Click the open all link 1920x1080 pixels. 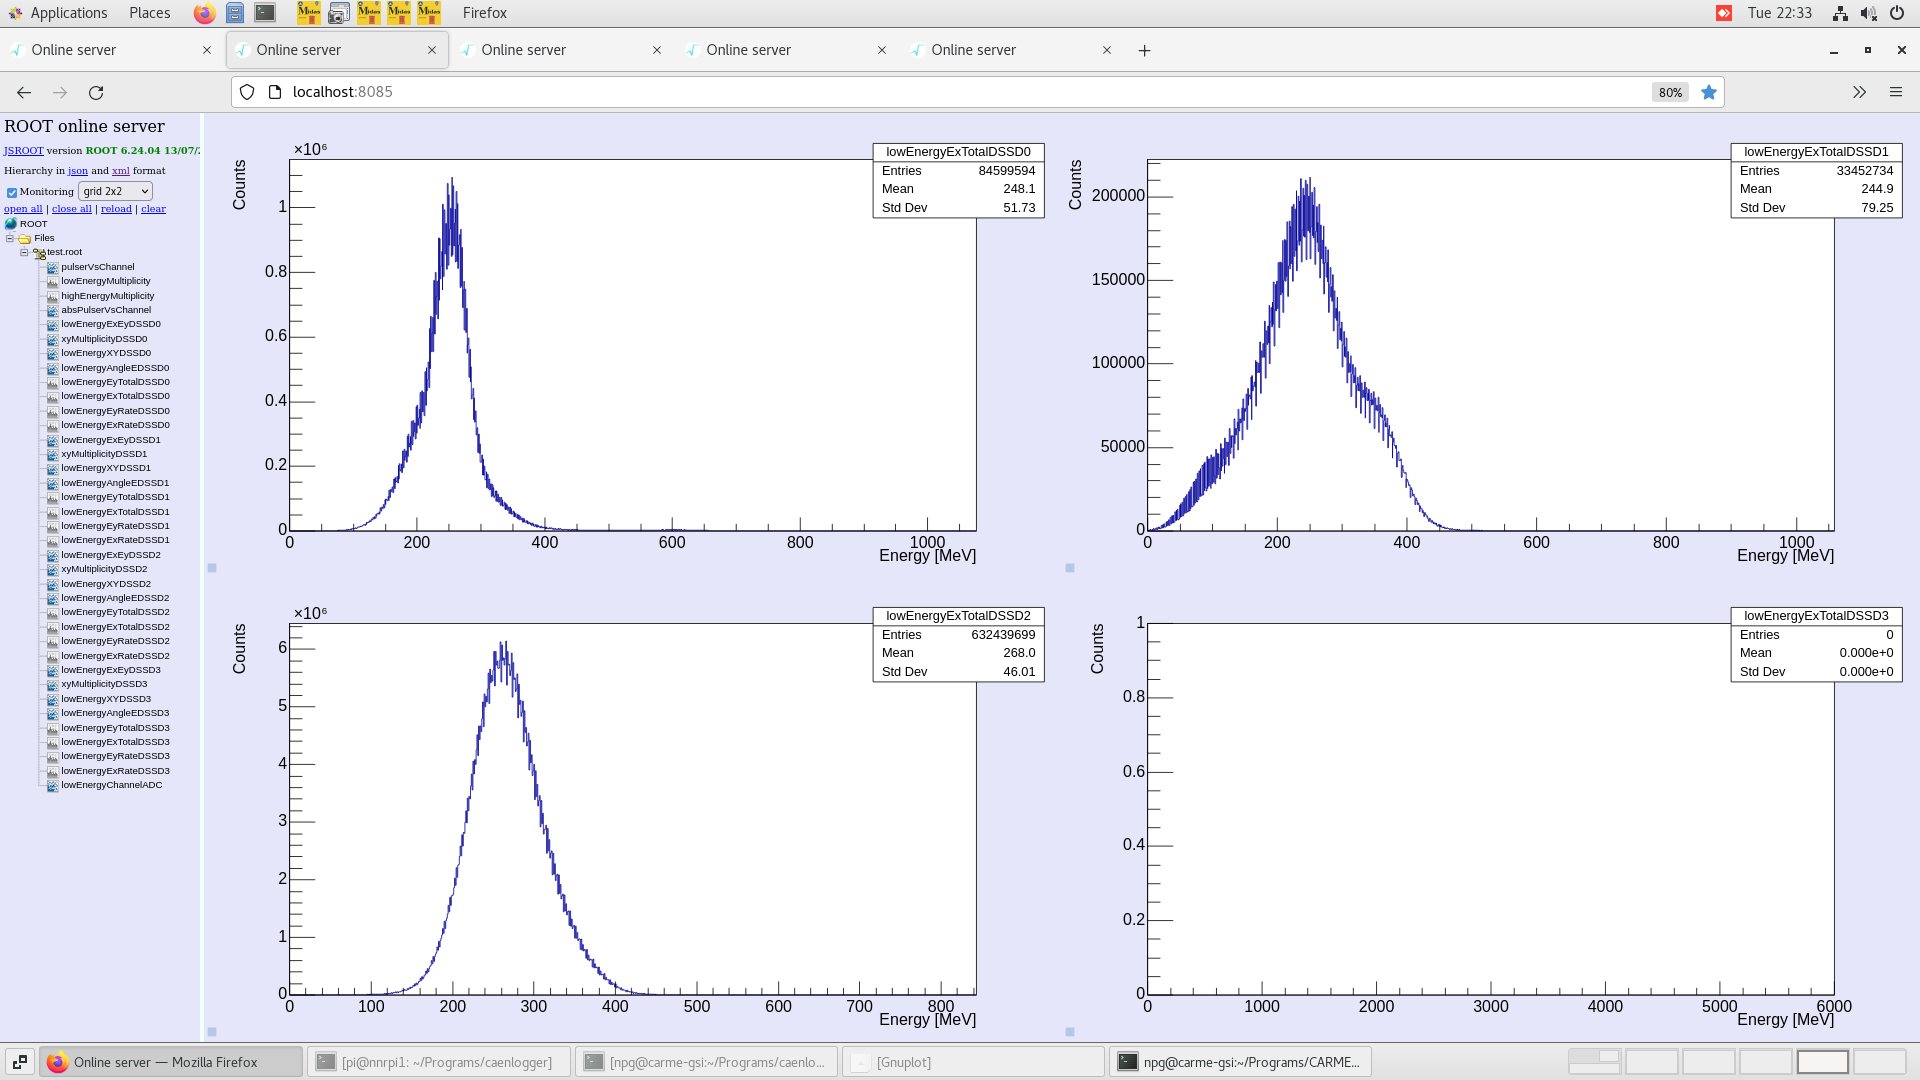tap(23, 208)
